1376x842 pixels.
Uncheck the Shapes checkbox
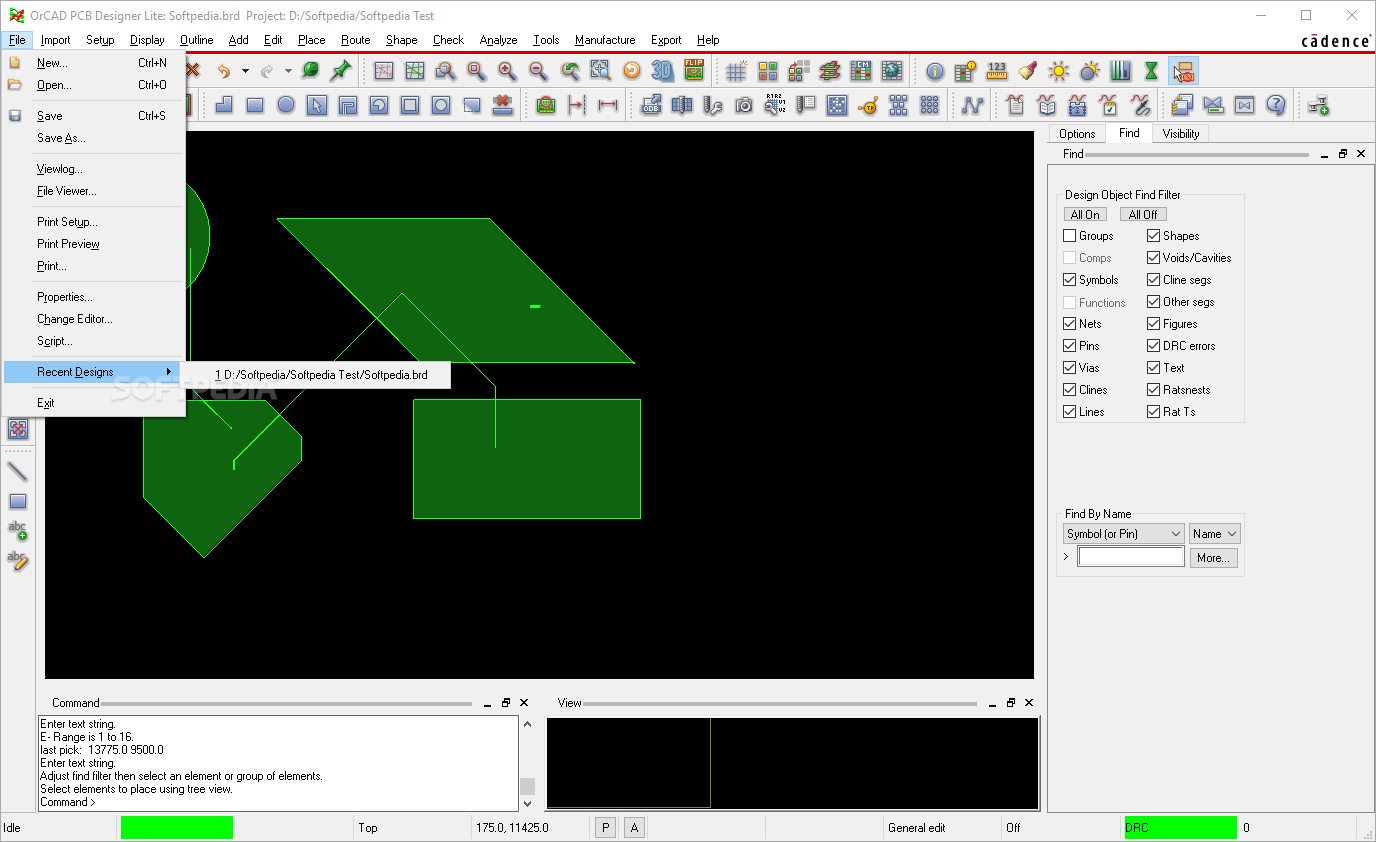(1154, 236)
